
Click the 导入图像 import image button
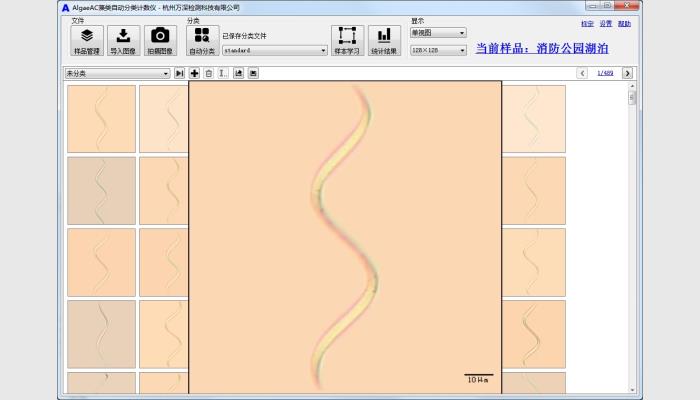pyautogui.click(x=123, y=40)
